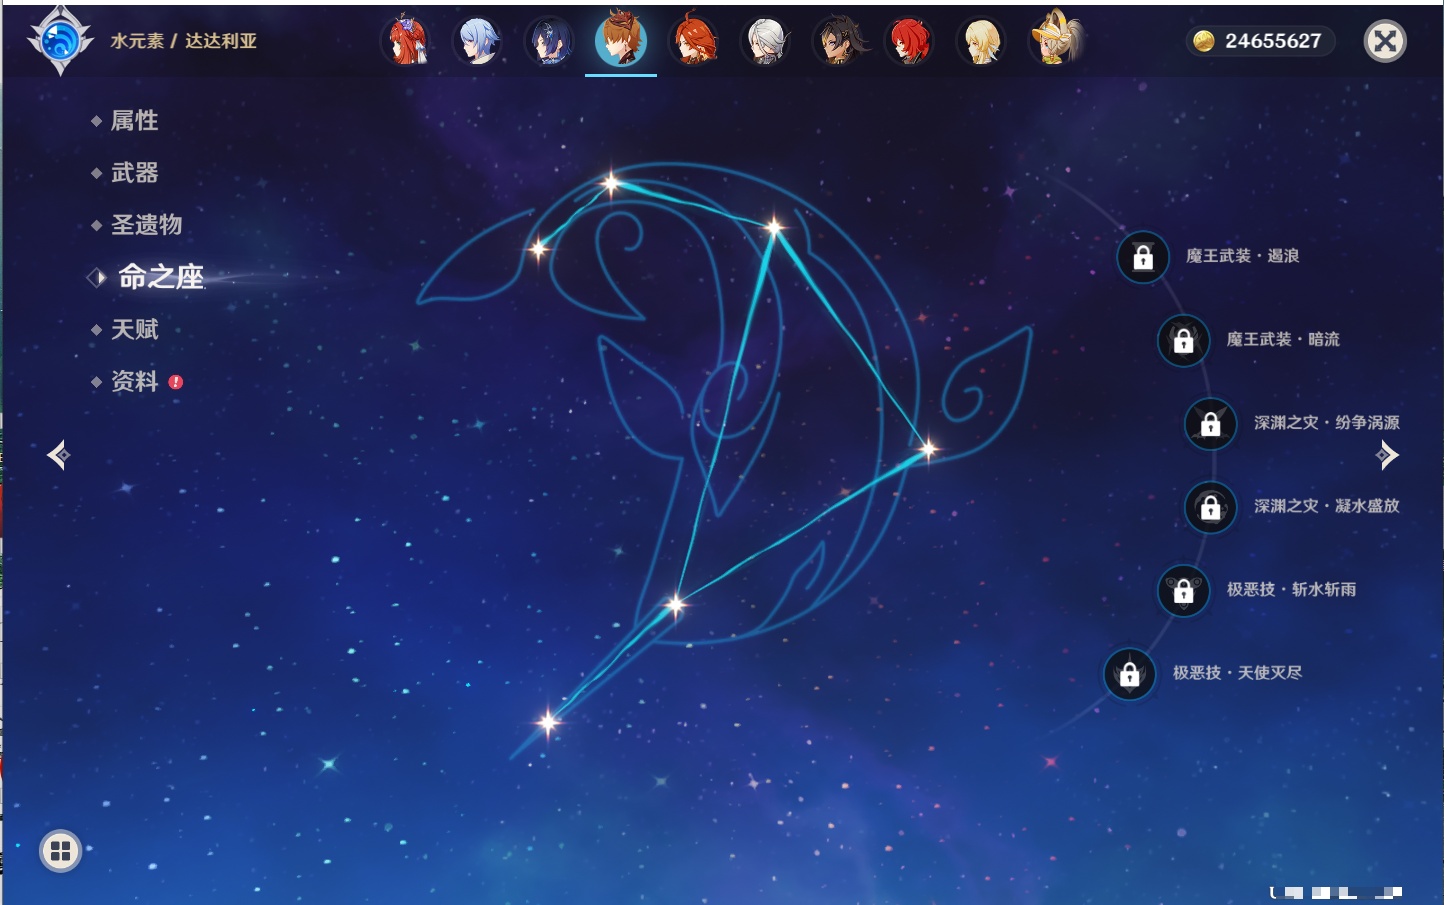
Task: Click the lock icon beside 深渊之灾·纷争涡源
Action: pos(1210,424)
